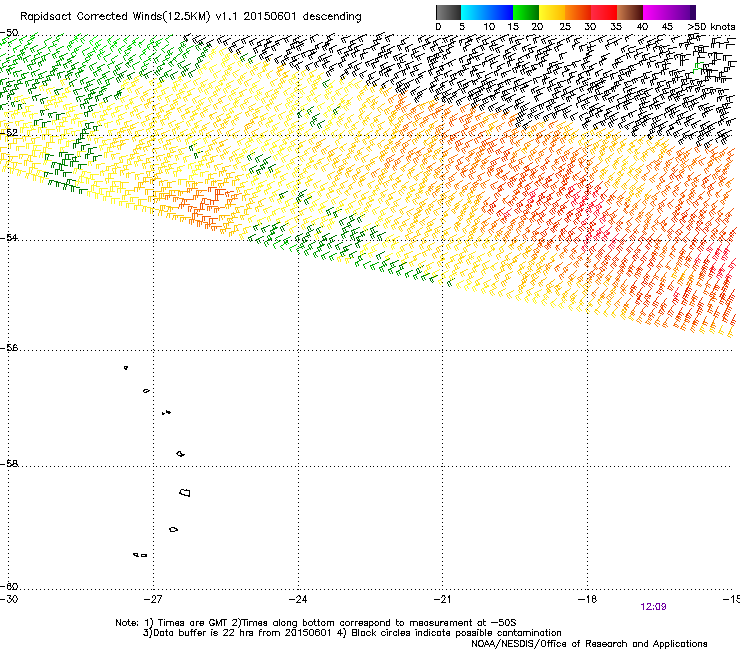Click the '>50 knots' legend label

[711, 26]
